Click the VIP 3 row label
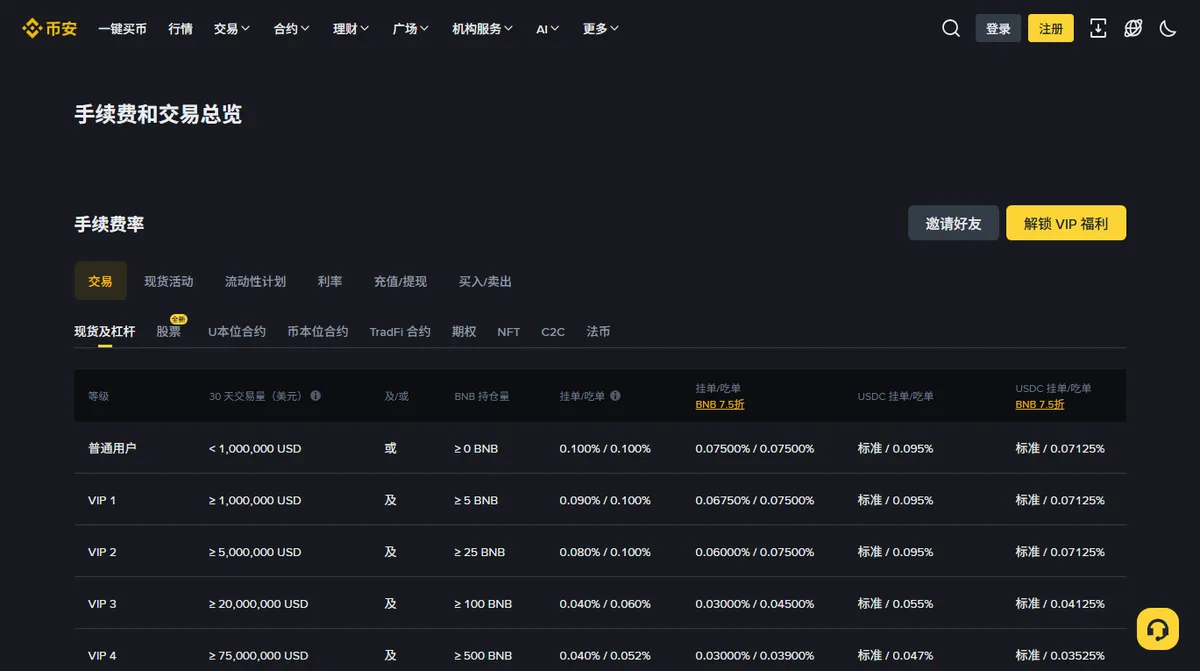The height and width of the screenshot is (671, 1200). click(x=102, y=604)
